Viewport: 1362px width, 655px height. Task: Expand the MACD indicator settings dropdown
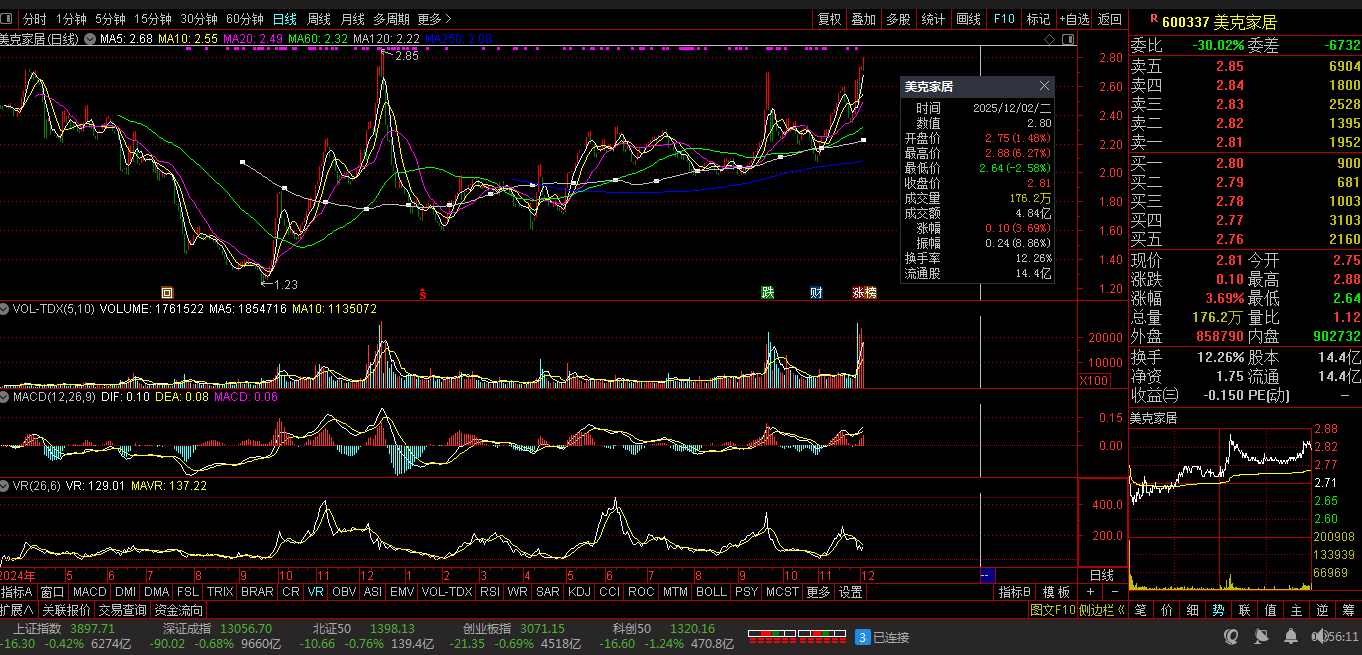tap(6, 397)
